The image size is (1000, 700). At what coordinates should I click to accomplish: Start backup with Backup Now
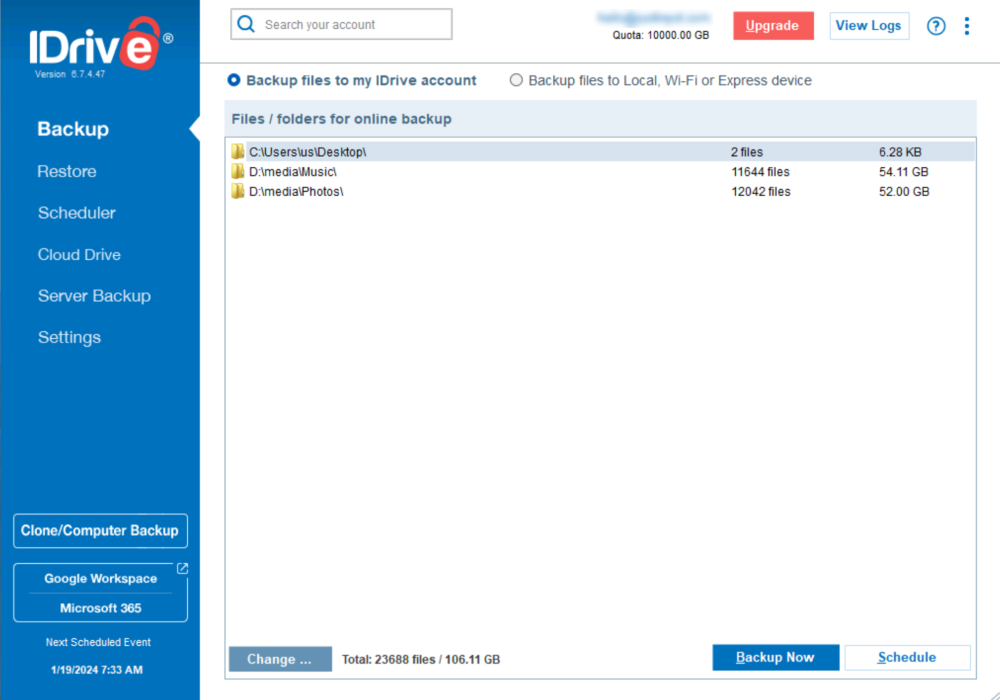tap(775, 657)
